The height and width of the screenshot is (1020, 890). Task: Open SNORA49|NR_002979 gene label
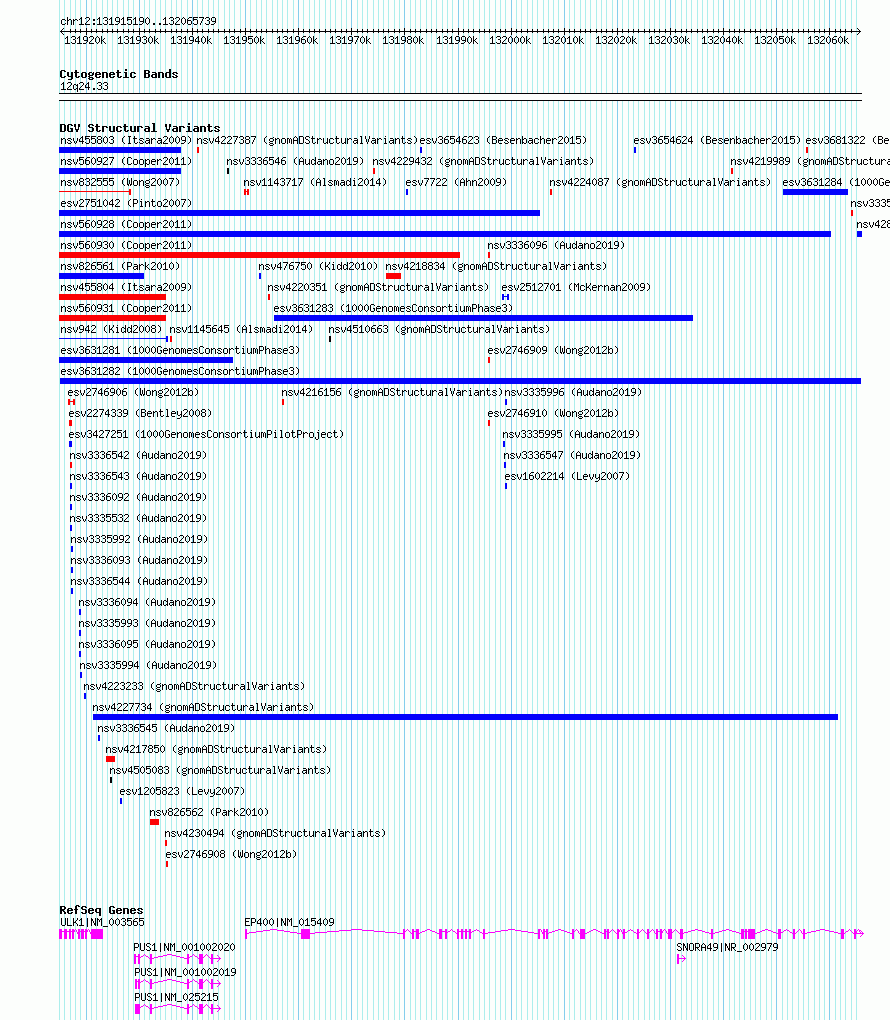[x=727, y=947]
